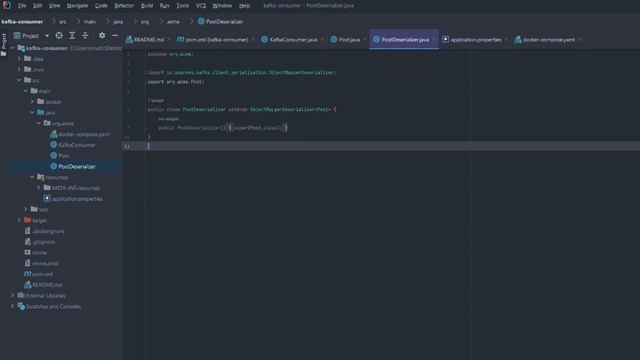Viewport: 640px width, 360px height.
Task: Open the Run menu
Action: pyautogui.click(x=164, y=6)
